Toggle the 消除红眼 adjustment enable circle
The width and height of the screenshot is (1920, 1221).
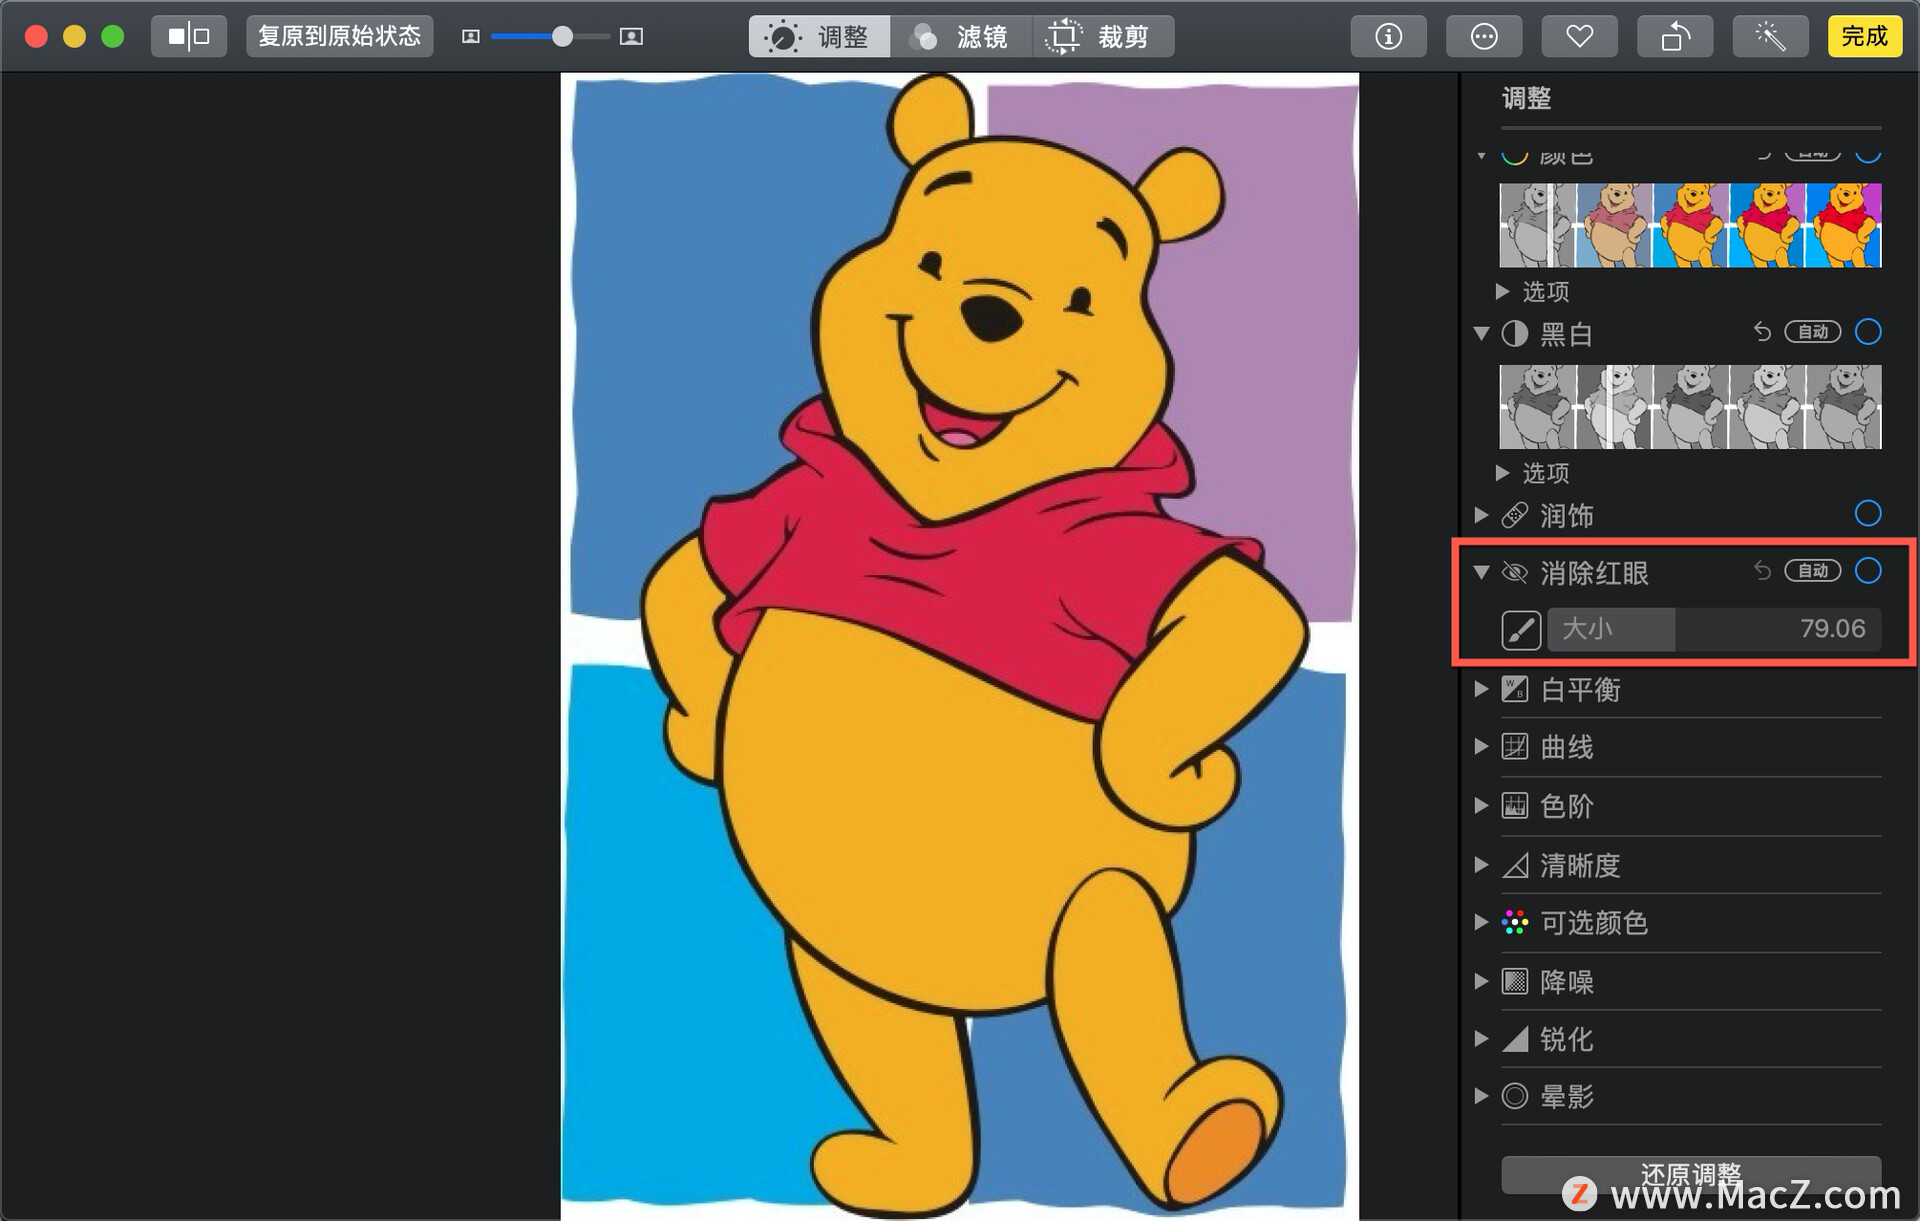click(x=1867, y=571)
